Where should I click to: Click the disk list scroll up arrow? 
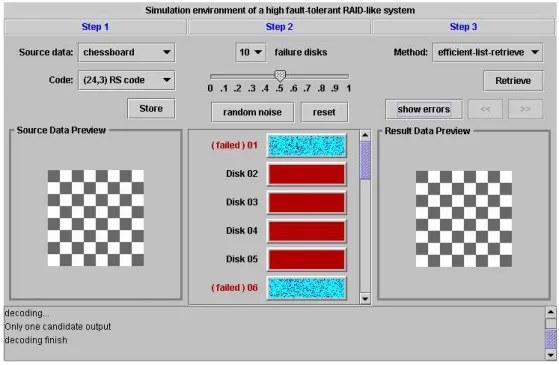coord(365,135)
